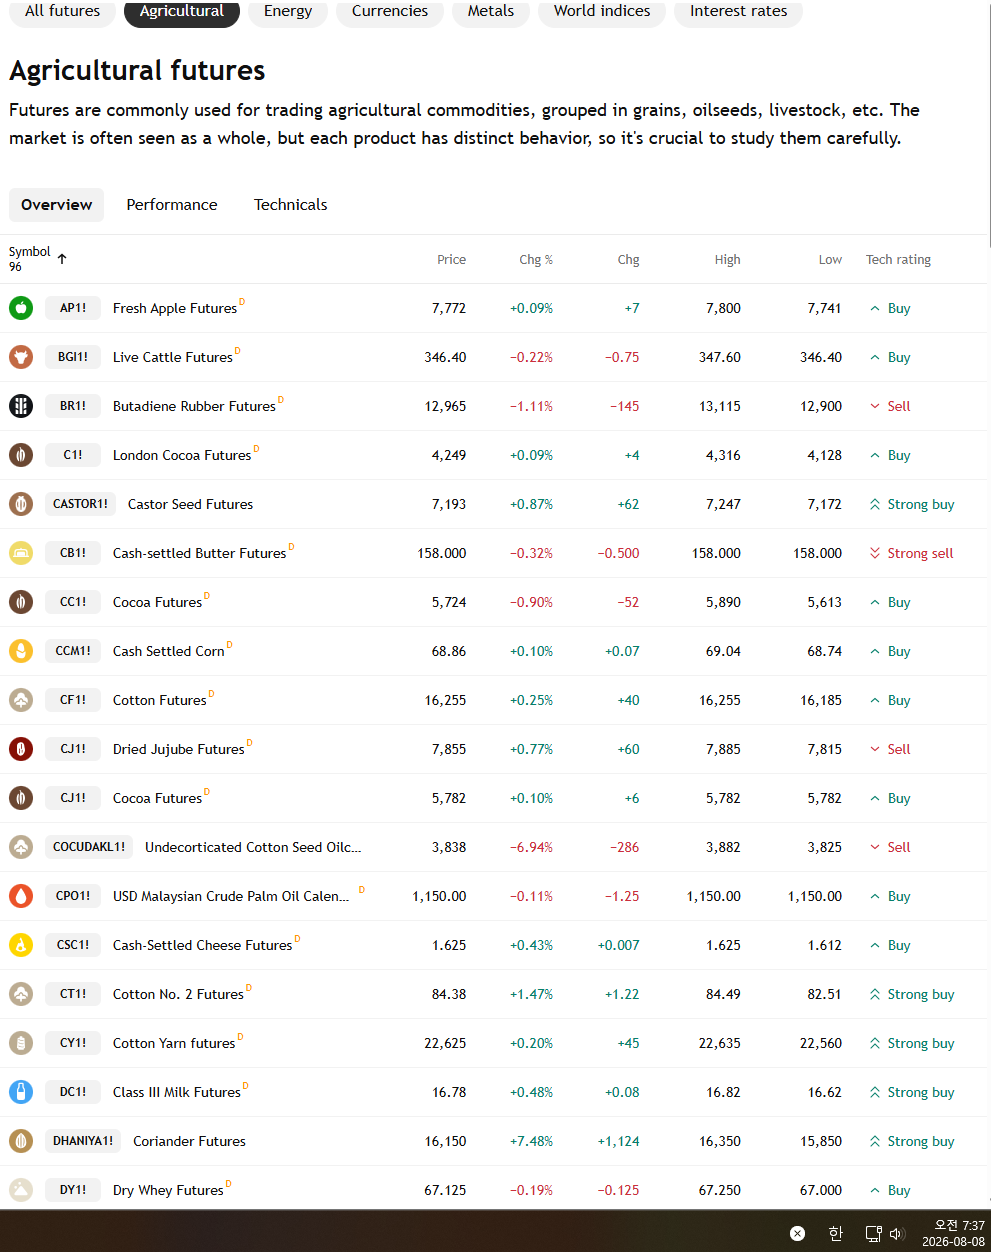991x1252 pixels.
Task: Sort the table by Chg % column
Action: point(536,260)
